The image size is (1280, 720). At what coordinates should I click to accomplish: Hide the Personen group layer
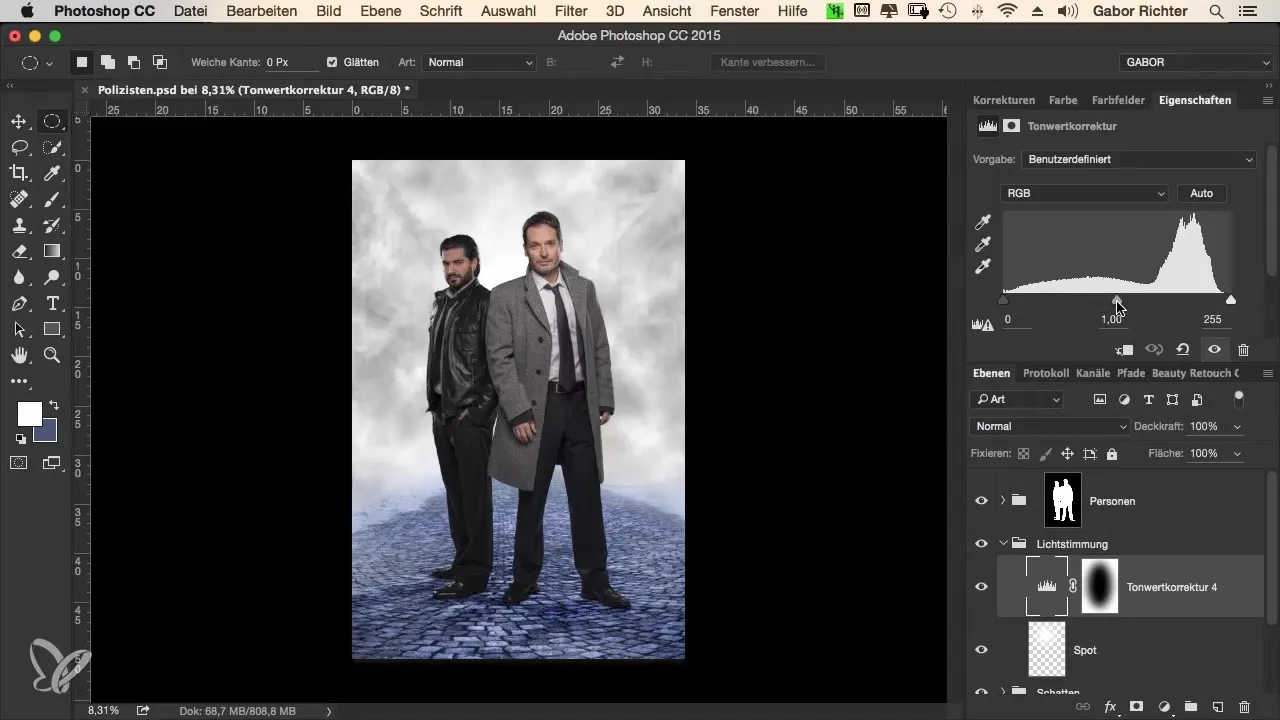[x=981, y=500]
